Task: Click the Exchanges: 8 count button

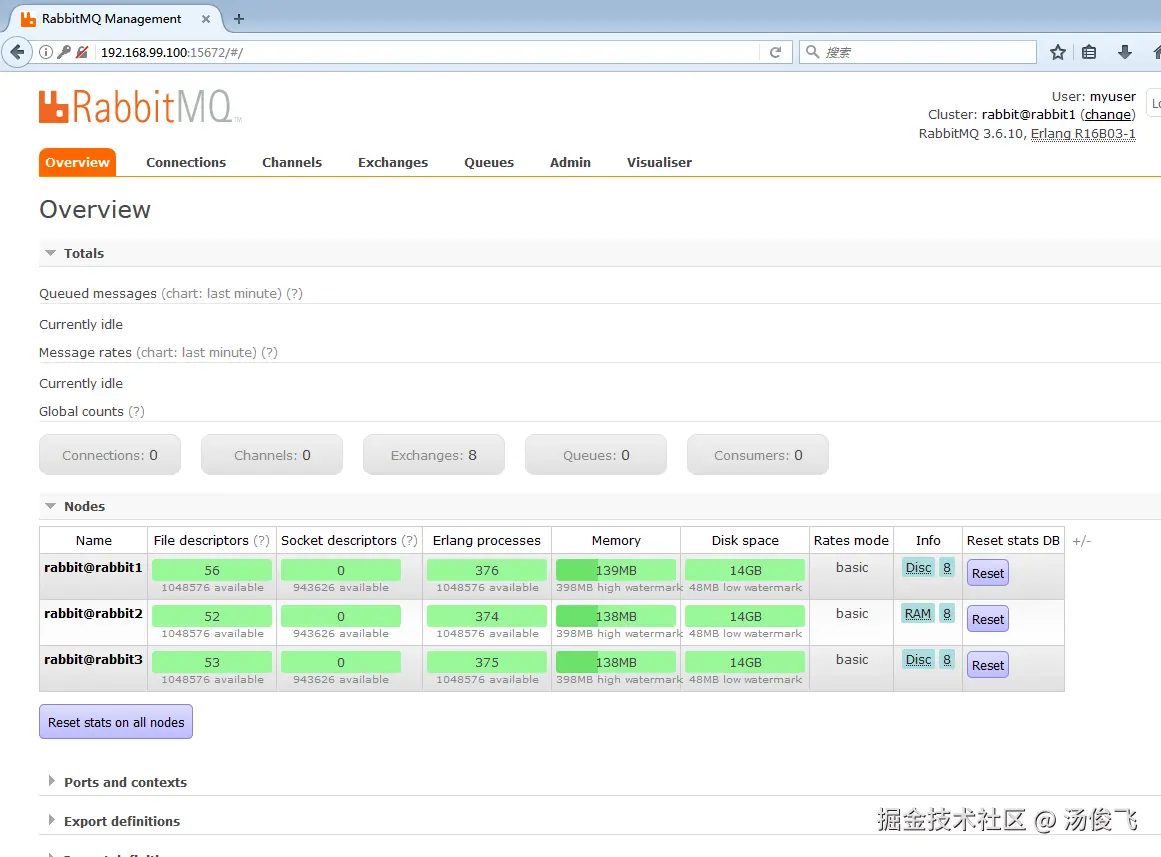Action: 433,455
